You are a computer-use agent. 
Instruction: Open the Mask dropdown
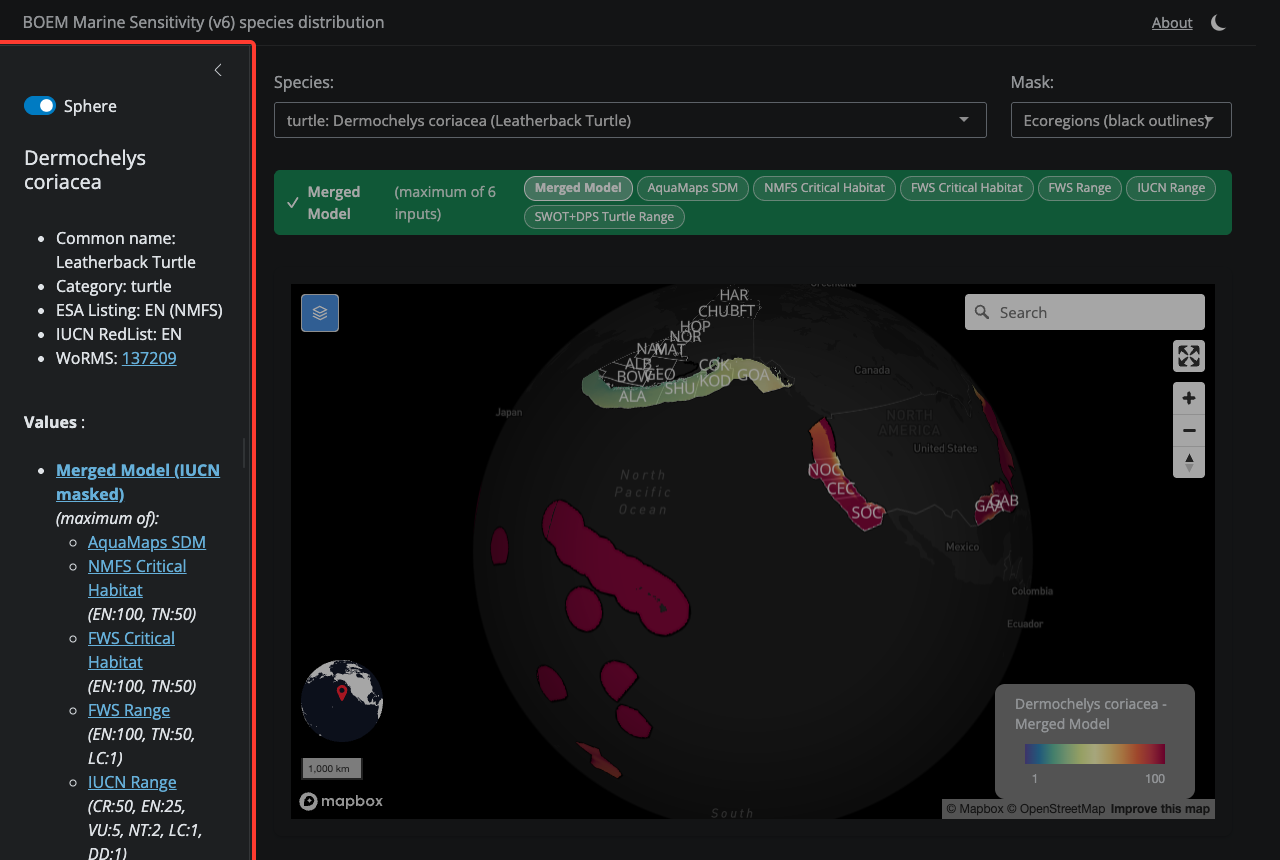click(x=1121, y=120)
